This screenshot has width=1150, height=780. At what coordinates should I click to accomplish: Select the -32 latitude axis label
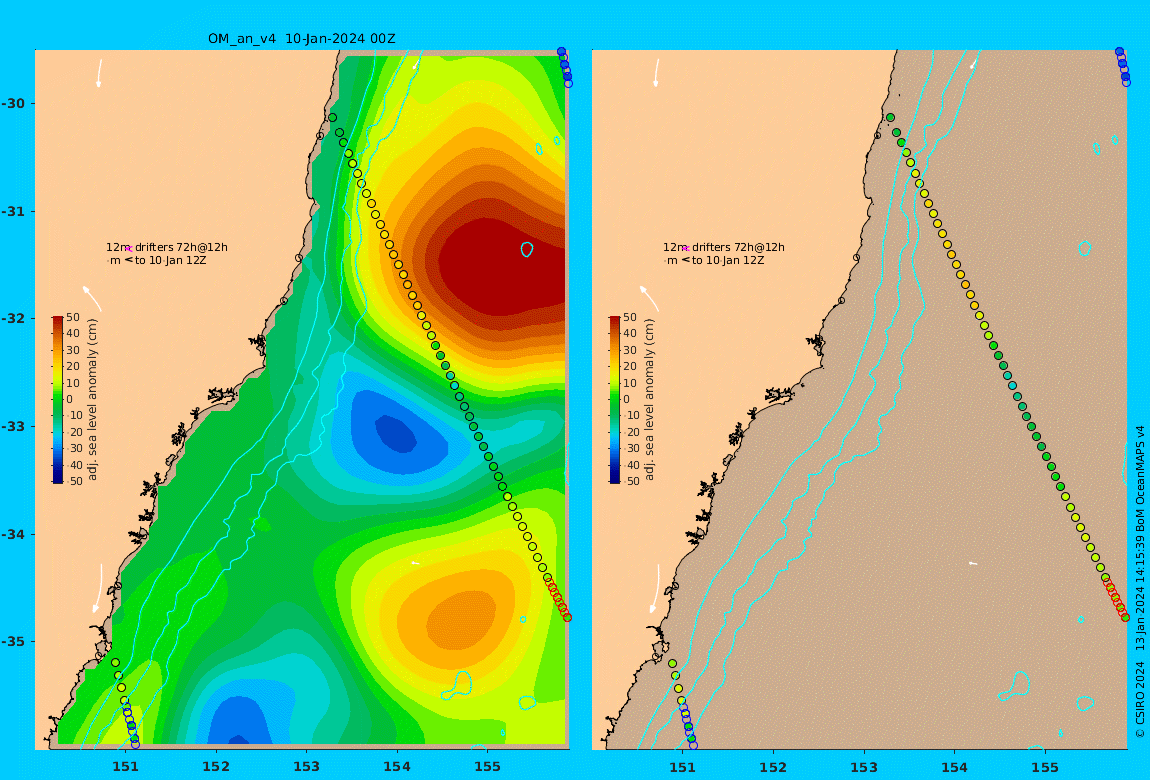tap(12, 318)
